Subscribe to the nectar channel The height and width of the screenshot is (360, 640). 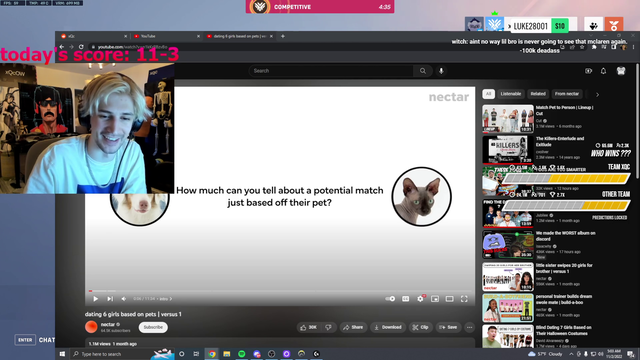153,327
